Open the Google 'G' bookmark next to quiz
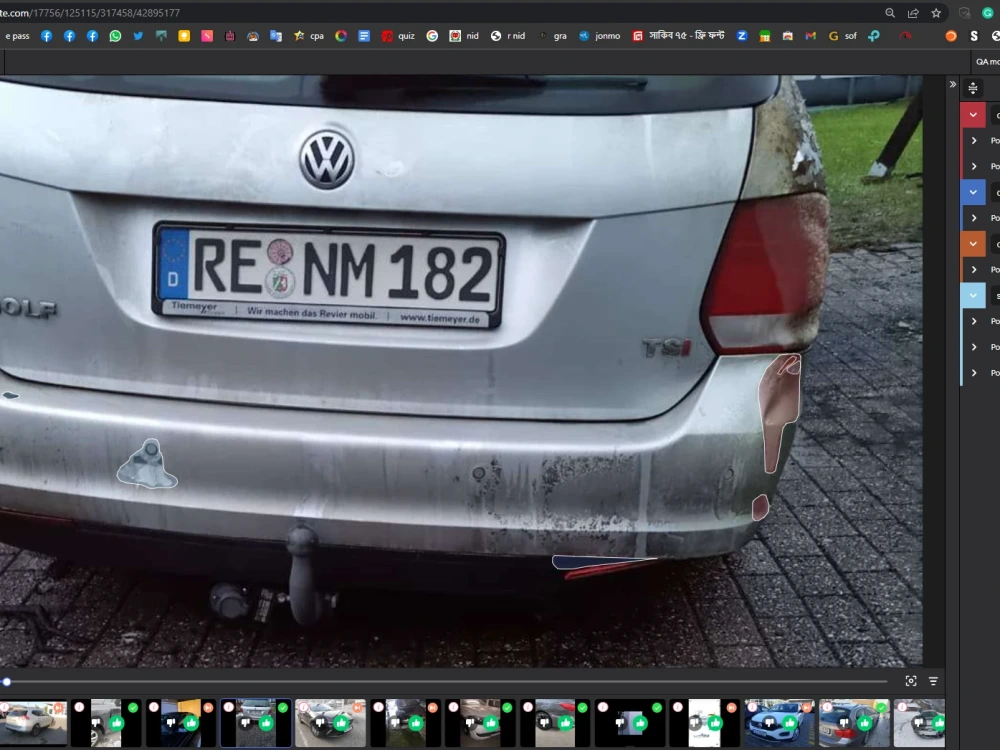 (432, 36)
